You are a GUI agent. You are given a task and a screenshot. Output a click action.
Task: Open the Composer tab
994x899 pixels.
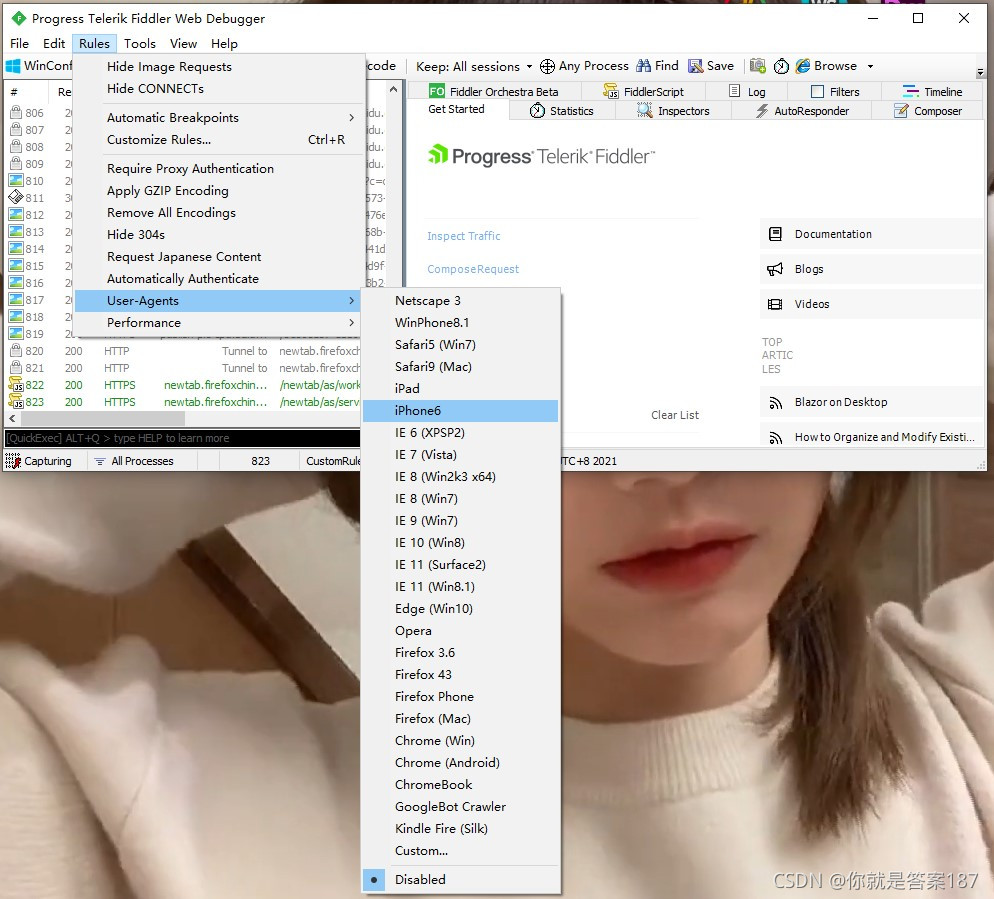(x=927, y=111)
